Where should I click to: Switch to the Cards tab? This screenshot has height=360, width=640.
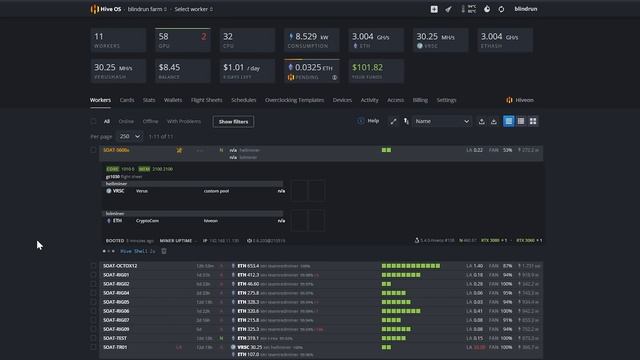[x=127, y=100]
